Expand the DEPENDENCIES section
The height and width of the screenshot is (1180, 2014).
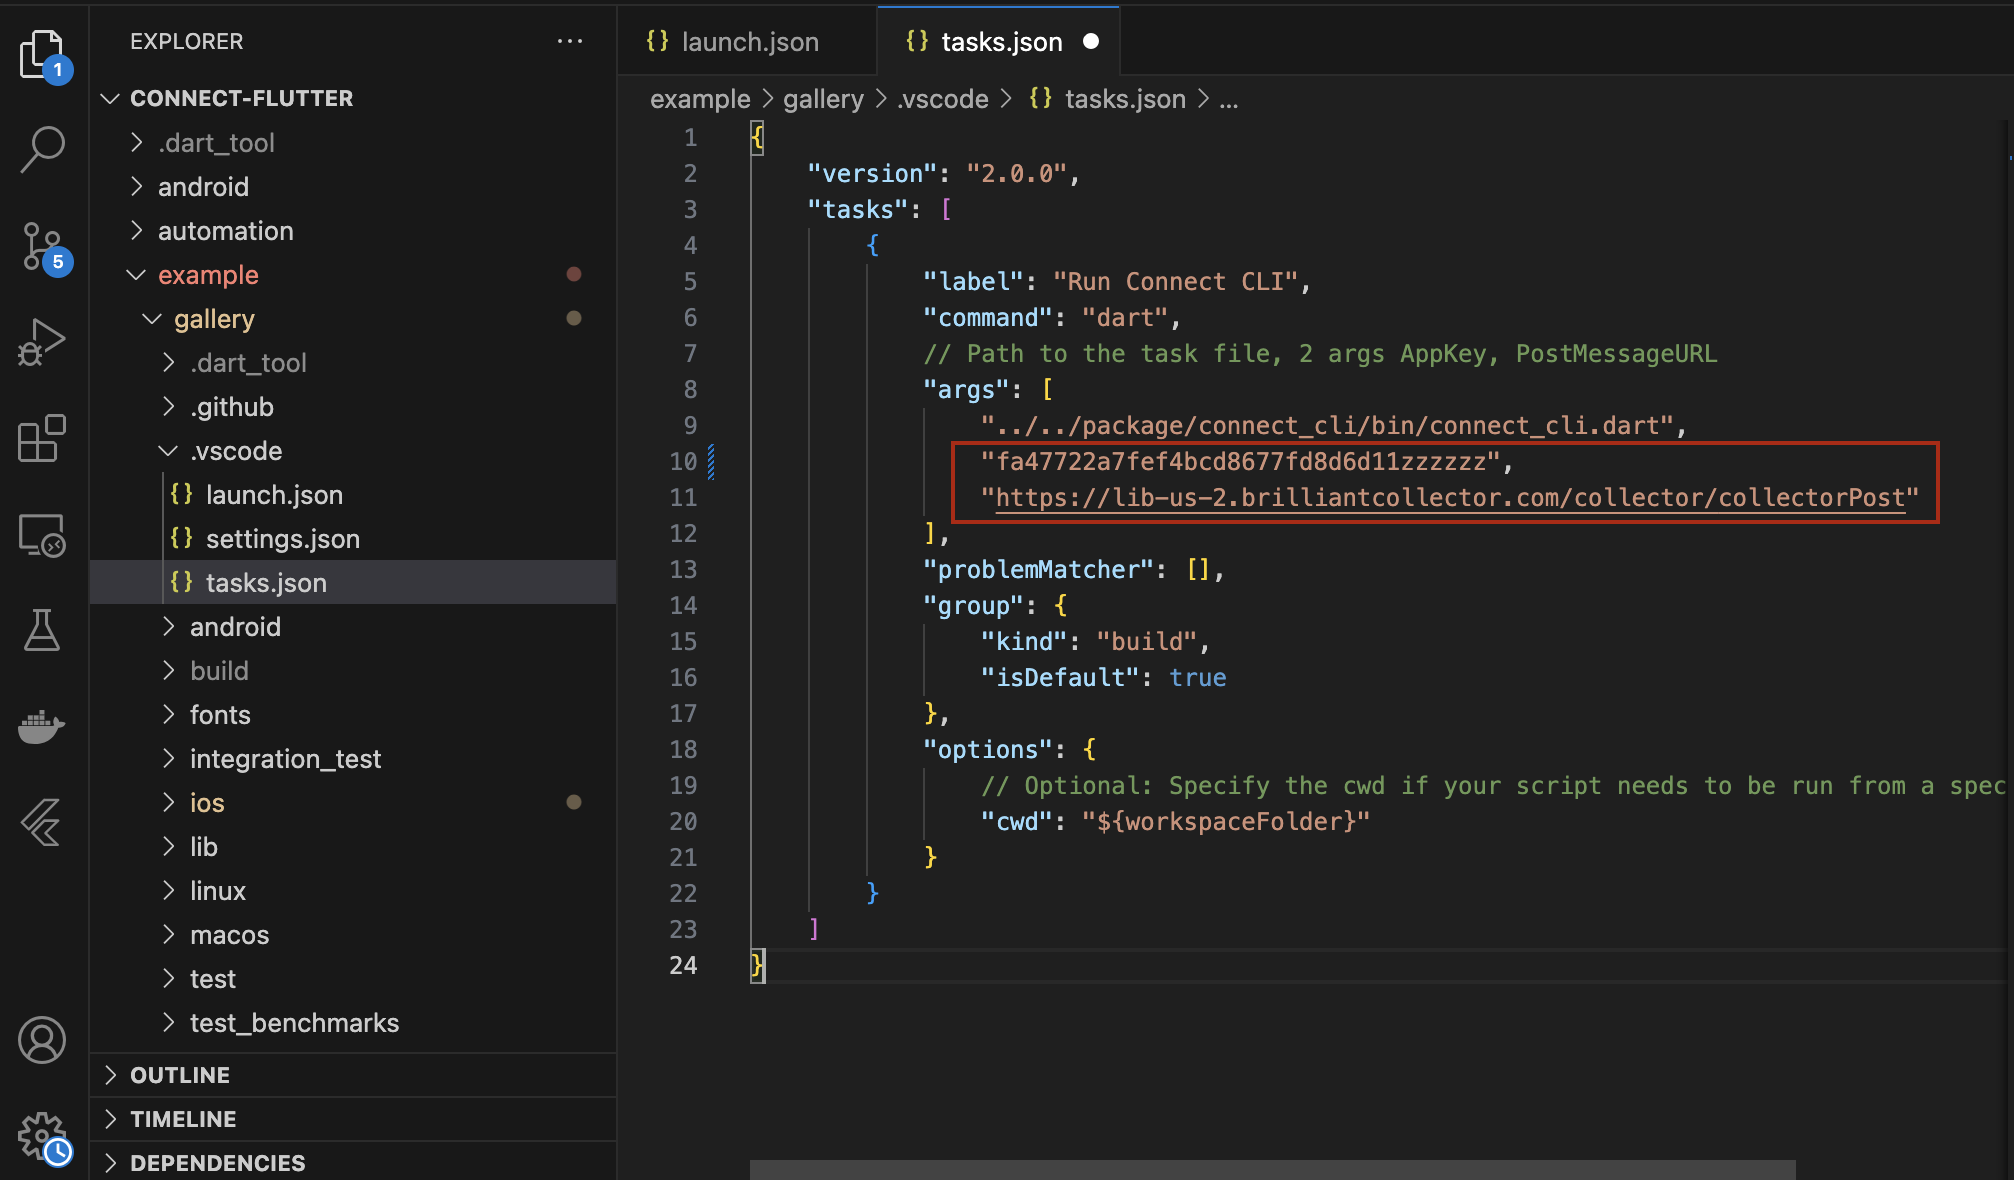pyautogui.click(x=353, y=1163)
